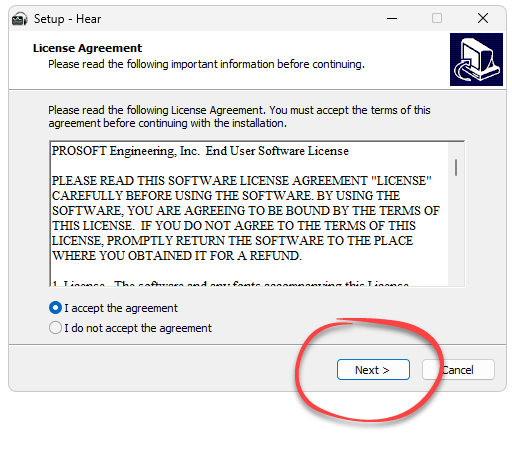This screenshot has width=512, height=449.
Task: Click the scrollbar track below the thumb
Action: tap(456, 233)
